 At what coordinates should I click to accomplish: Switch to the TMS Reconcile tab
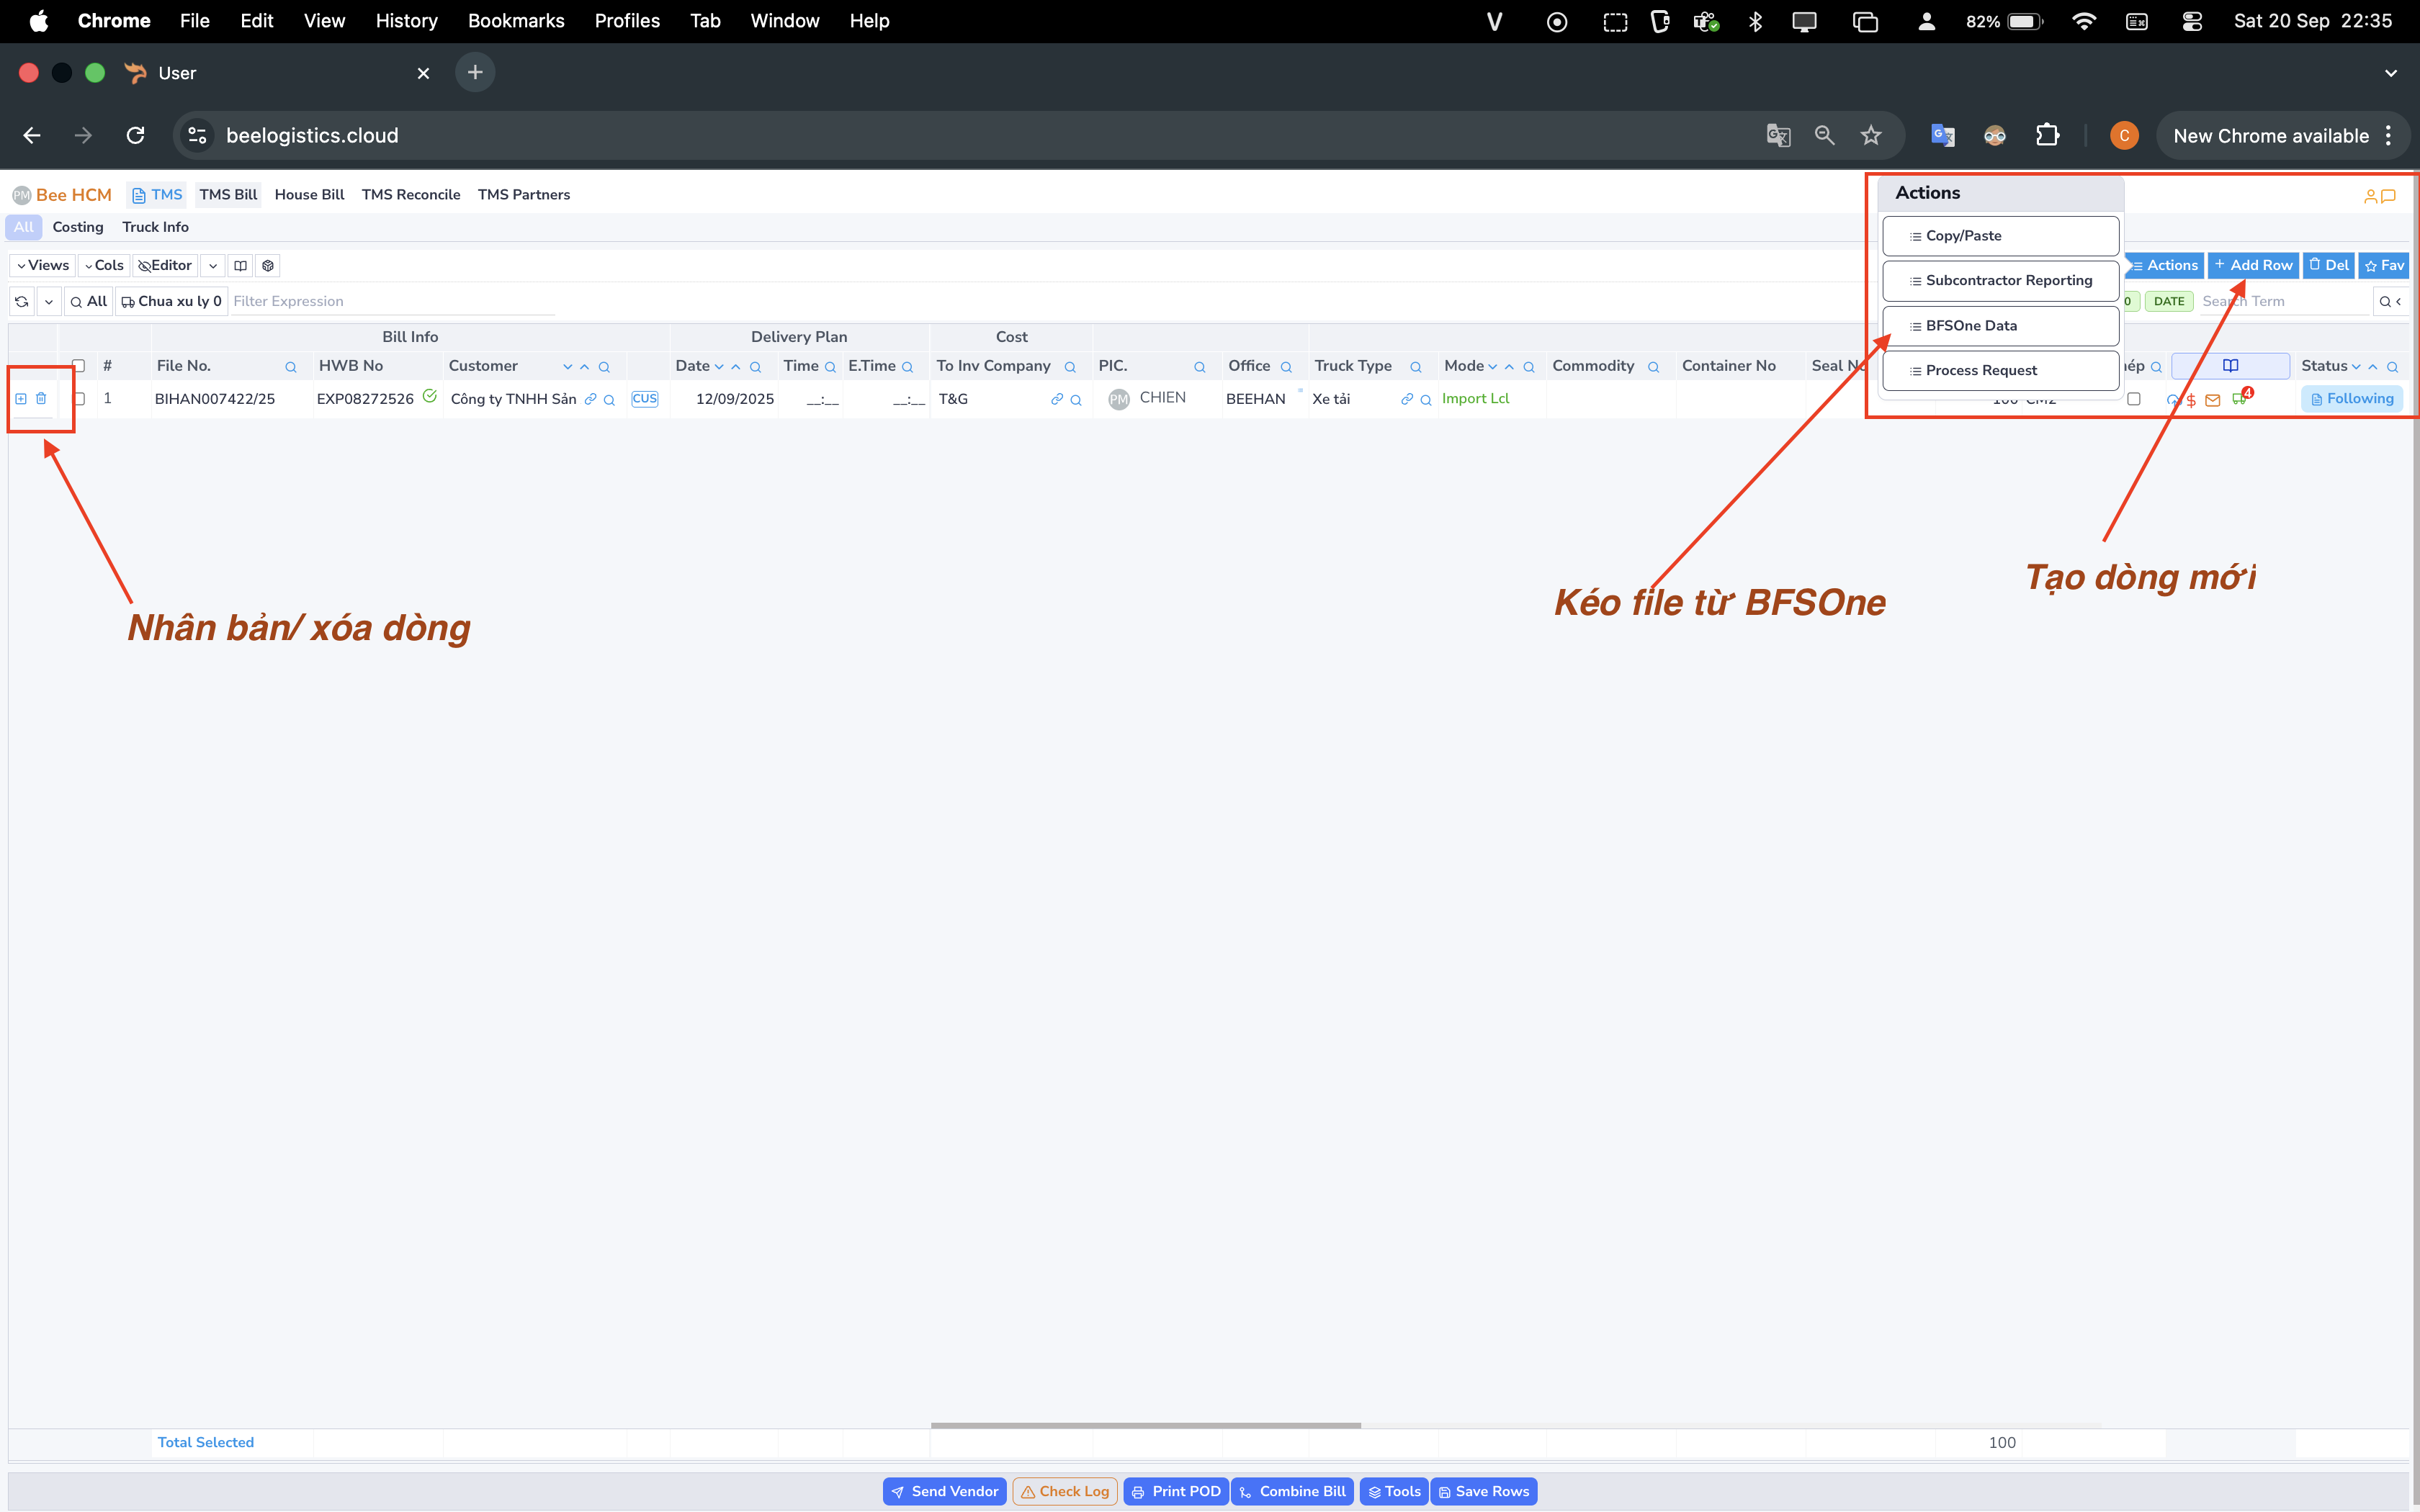point(410,194)
